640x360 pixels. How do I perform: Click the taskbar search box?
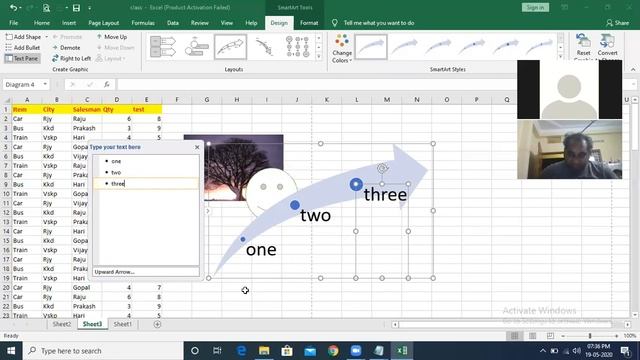click(103, 351)
